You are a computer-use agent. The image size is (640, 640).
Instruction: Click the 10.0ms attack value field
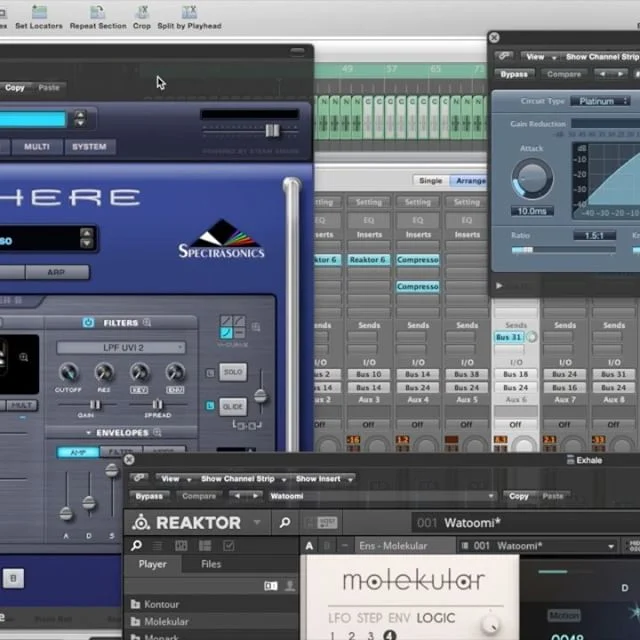[x=532, y=211]
